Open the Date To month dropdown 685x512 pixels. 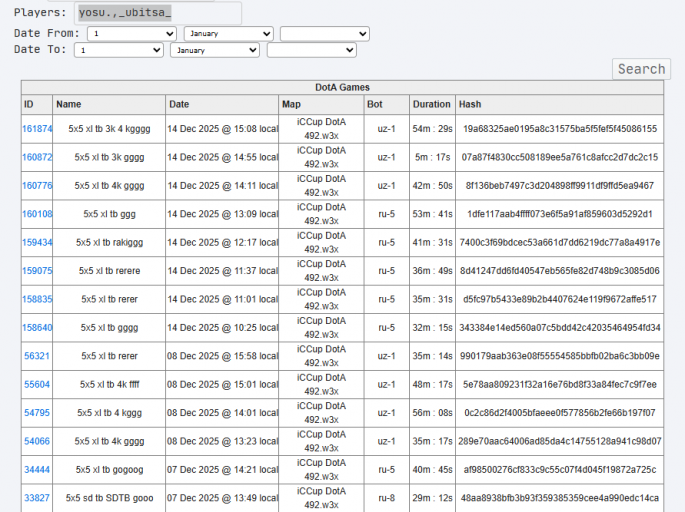tap(215, 50)
